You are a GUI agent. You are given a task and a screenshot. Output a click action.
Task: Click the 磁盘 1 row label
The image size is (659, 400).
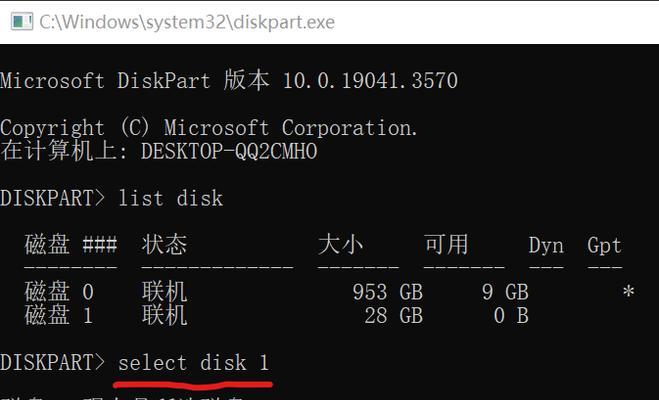point(59,315)
